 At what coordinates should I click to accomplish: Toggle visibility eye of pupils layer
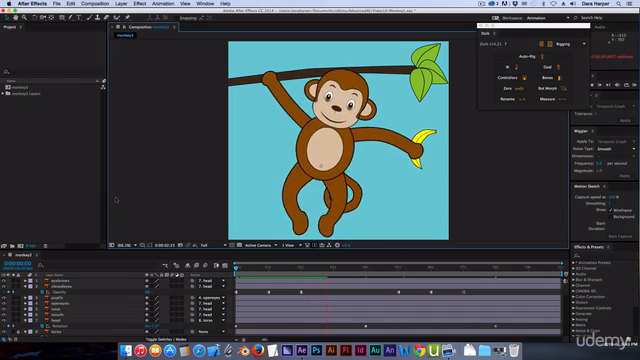click(4, 298)
